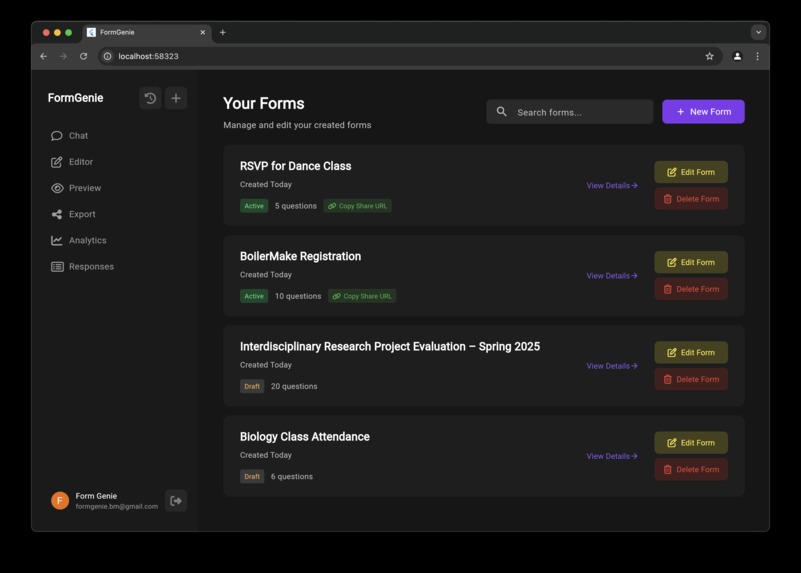This screenshot has height=573, width=801.
Task: Click the '20 questions' label
Action: (x=294, y=386)
